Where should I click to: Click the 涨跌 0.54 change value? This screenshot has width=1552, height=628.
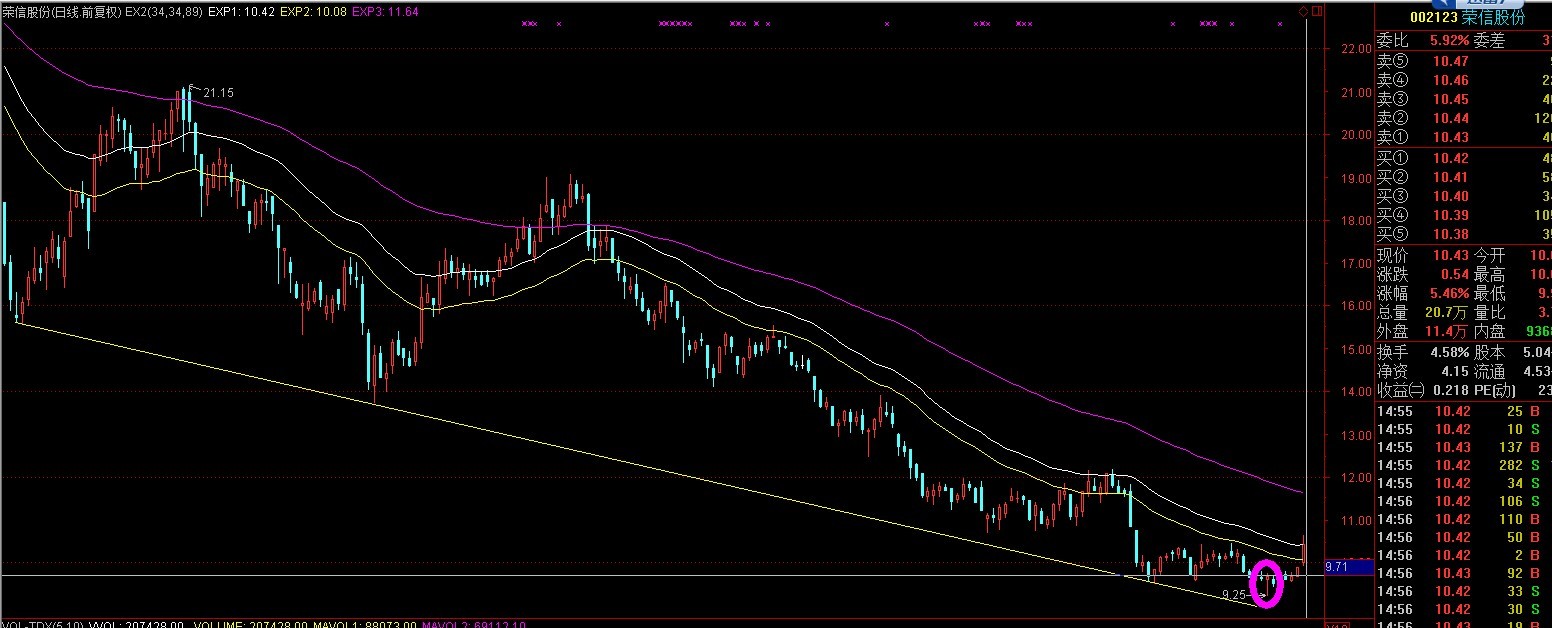pyautogui.click(x=1455, y=275)
